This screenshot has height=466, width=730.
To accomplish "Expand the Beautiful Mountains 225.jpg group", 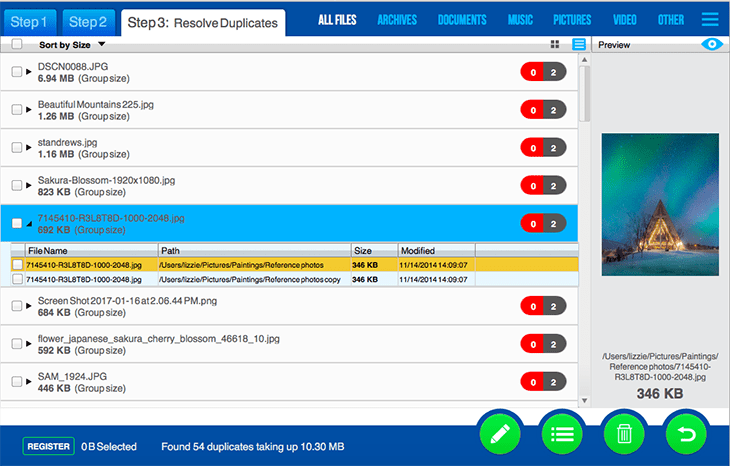I will point(29,109).
